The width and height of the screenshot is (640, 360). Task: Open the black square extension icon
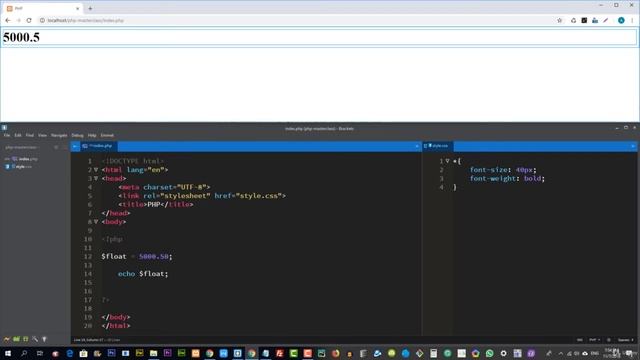584,20
